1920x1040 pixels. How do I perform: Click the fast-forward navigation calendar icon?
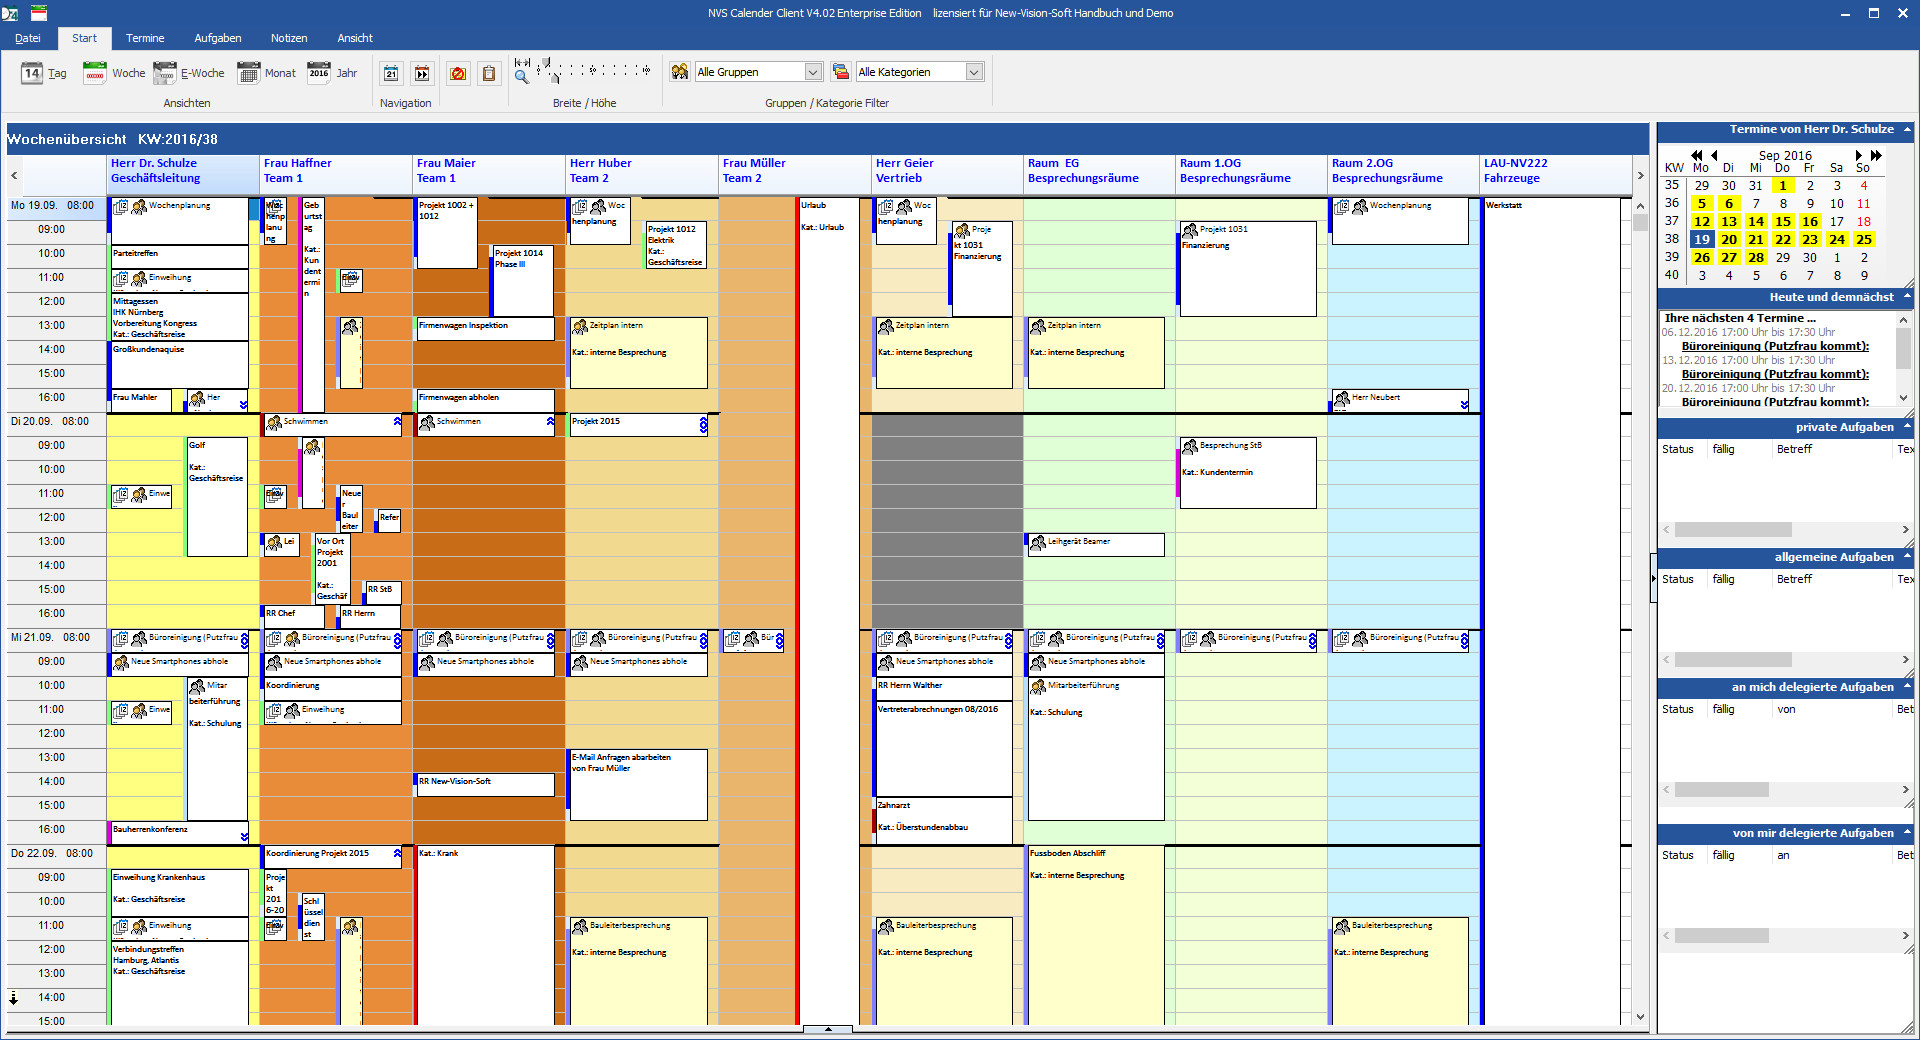[x=422, y=73]
